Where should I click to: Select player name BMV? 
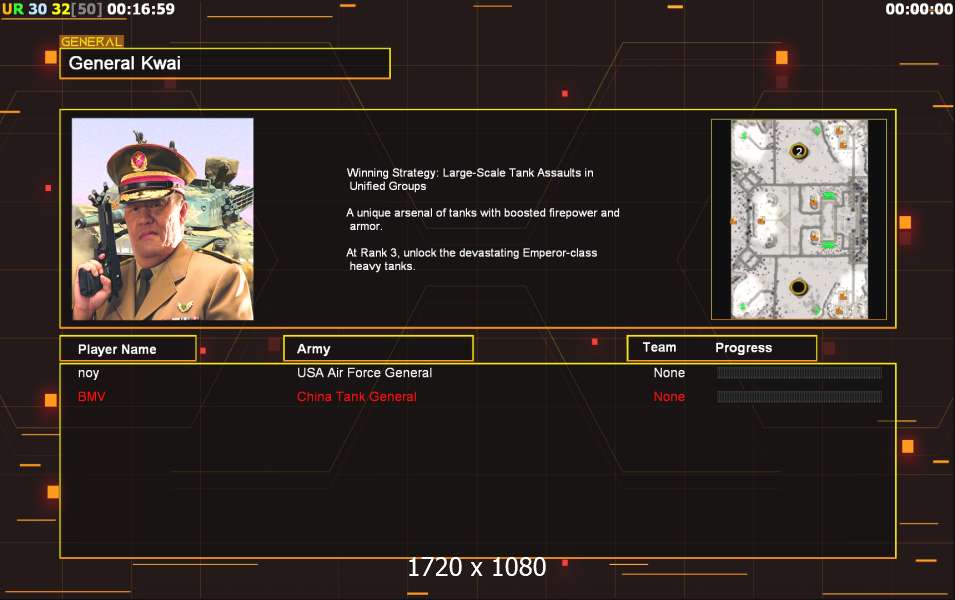point(91,397)
